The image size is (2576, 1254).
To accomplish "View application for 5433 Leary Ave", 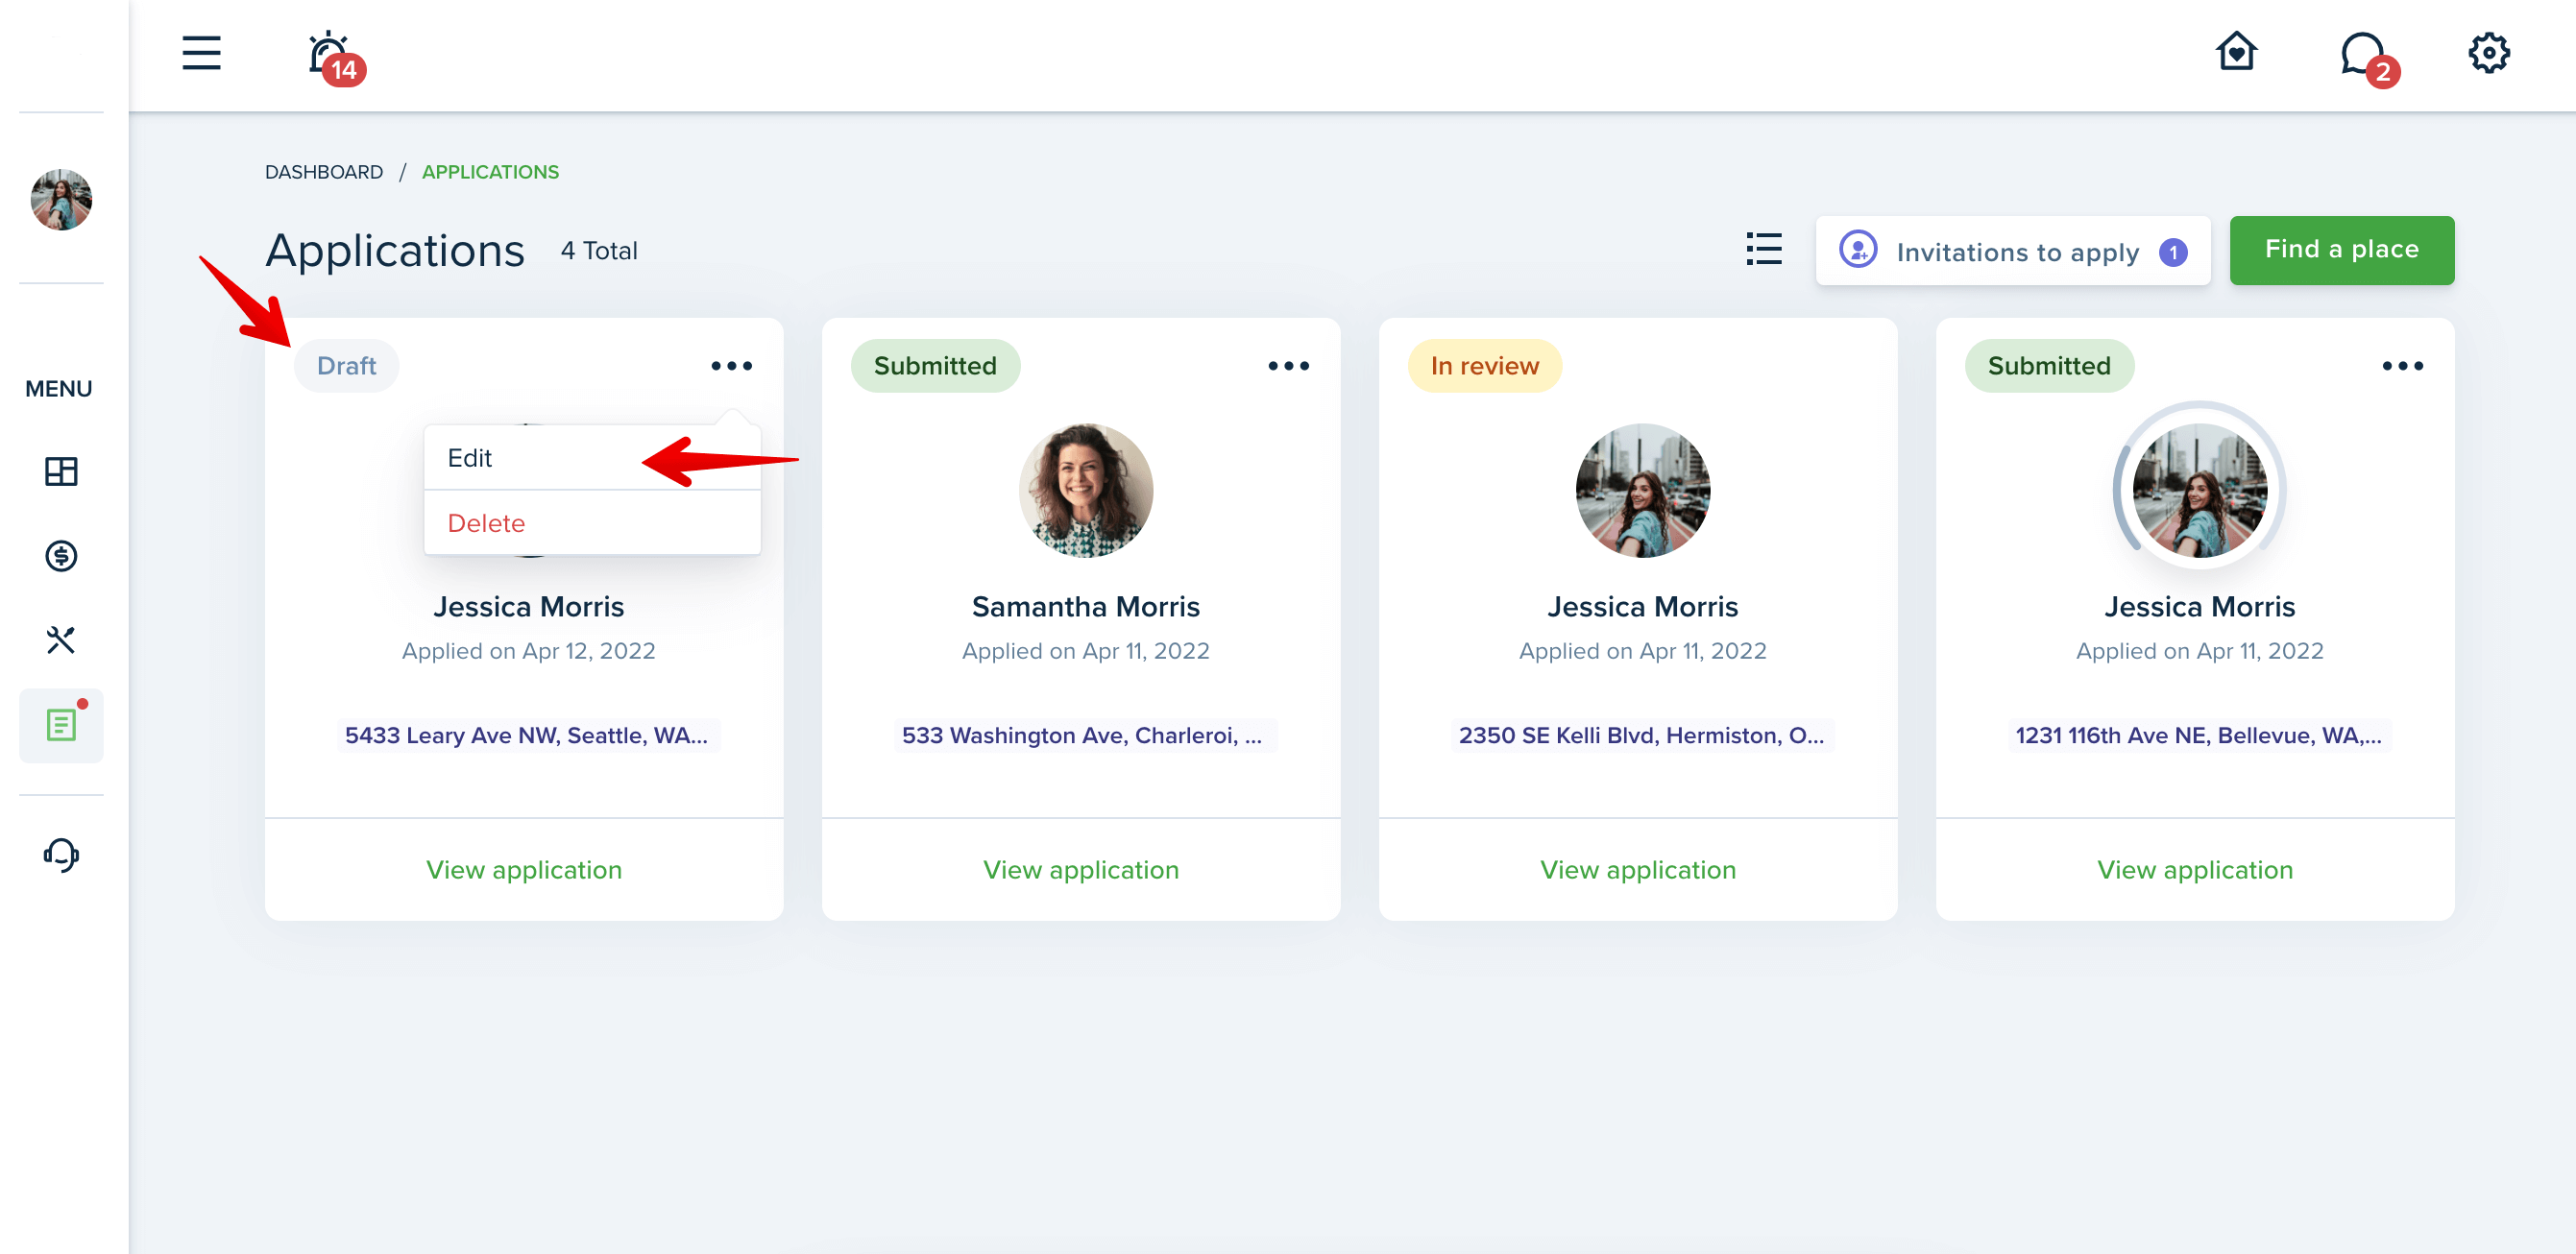I will pyautogui.click(x=524, y=870).
